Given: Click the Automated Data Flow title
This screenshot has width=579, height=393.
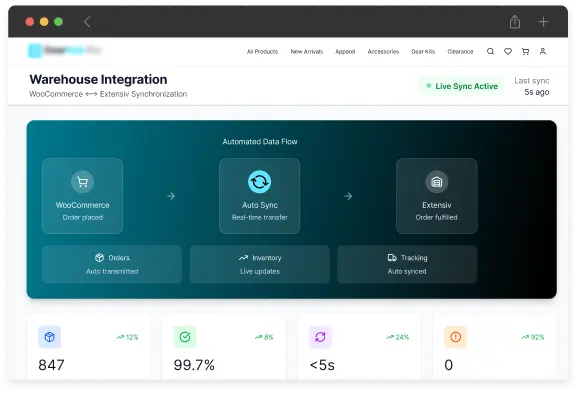Looking at the screenshot, I should [260, 141].
